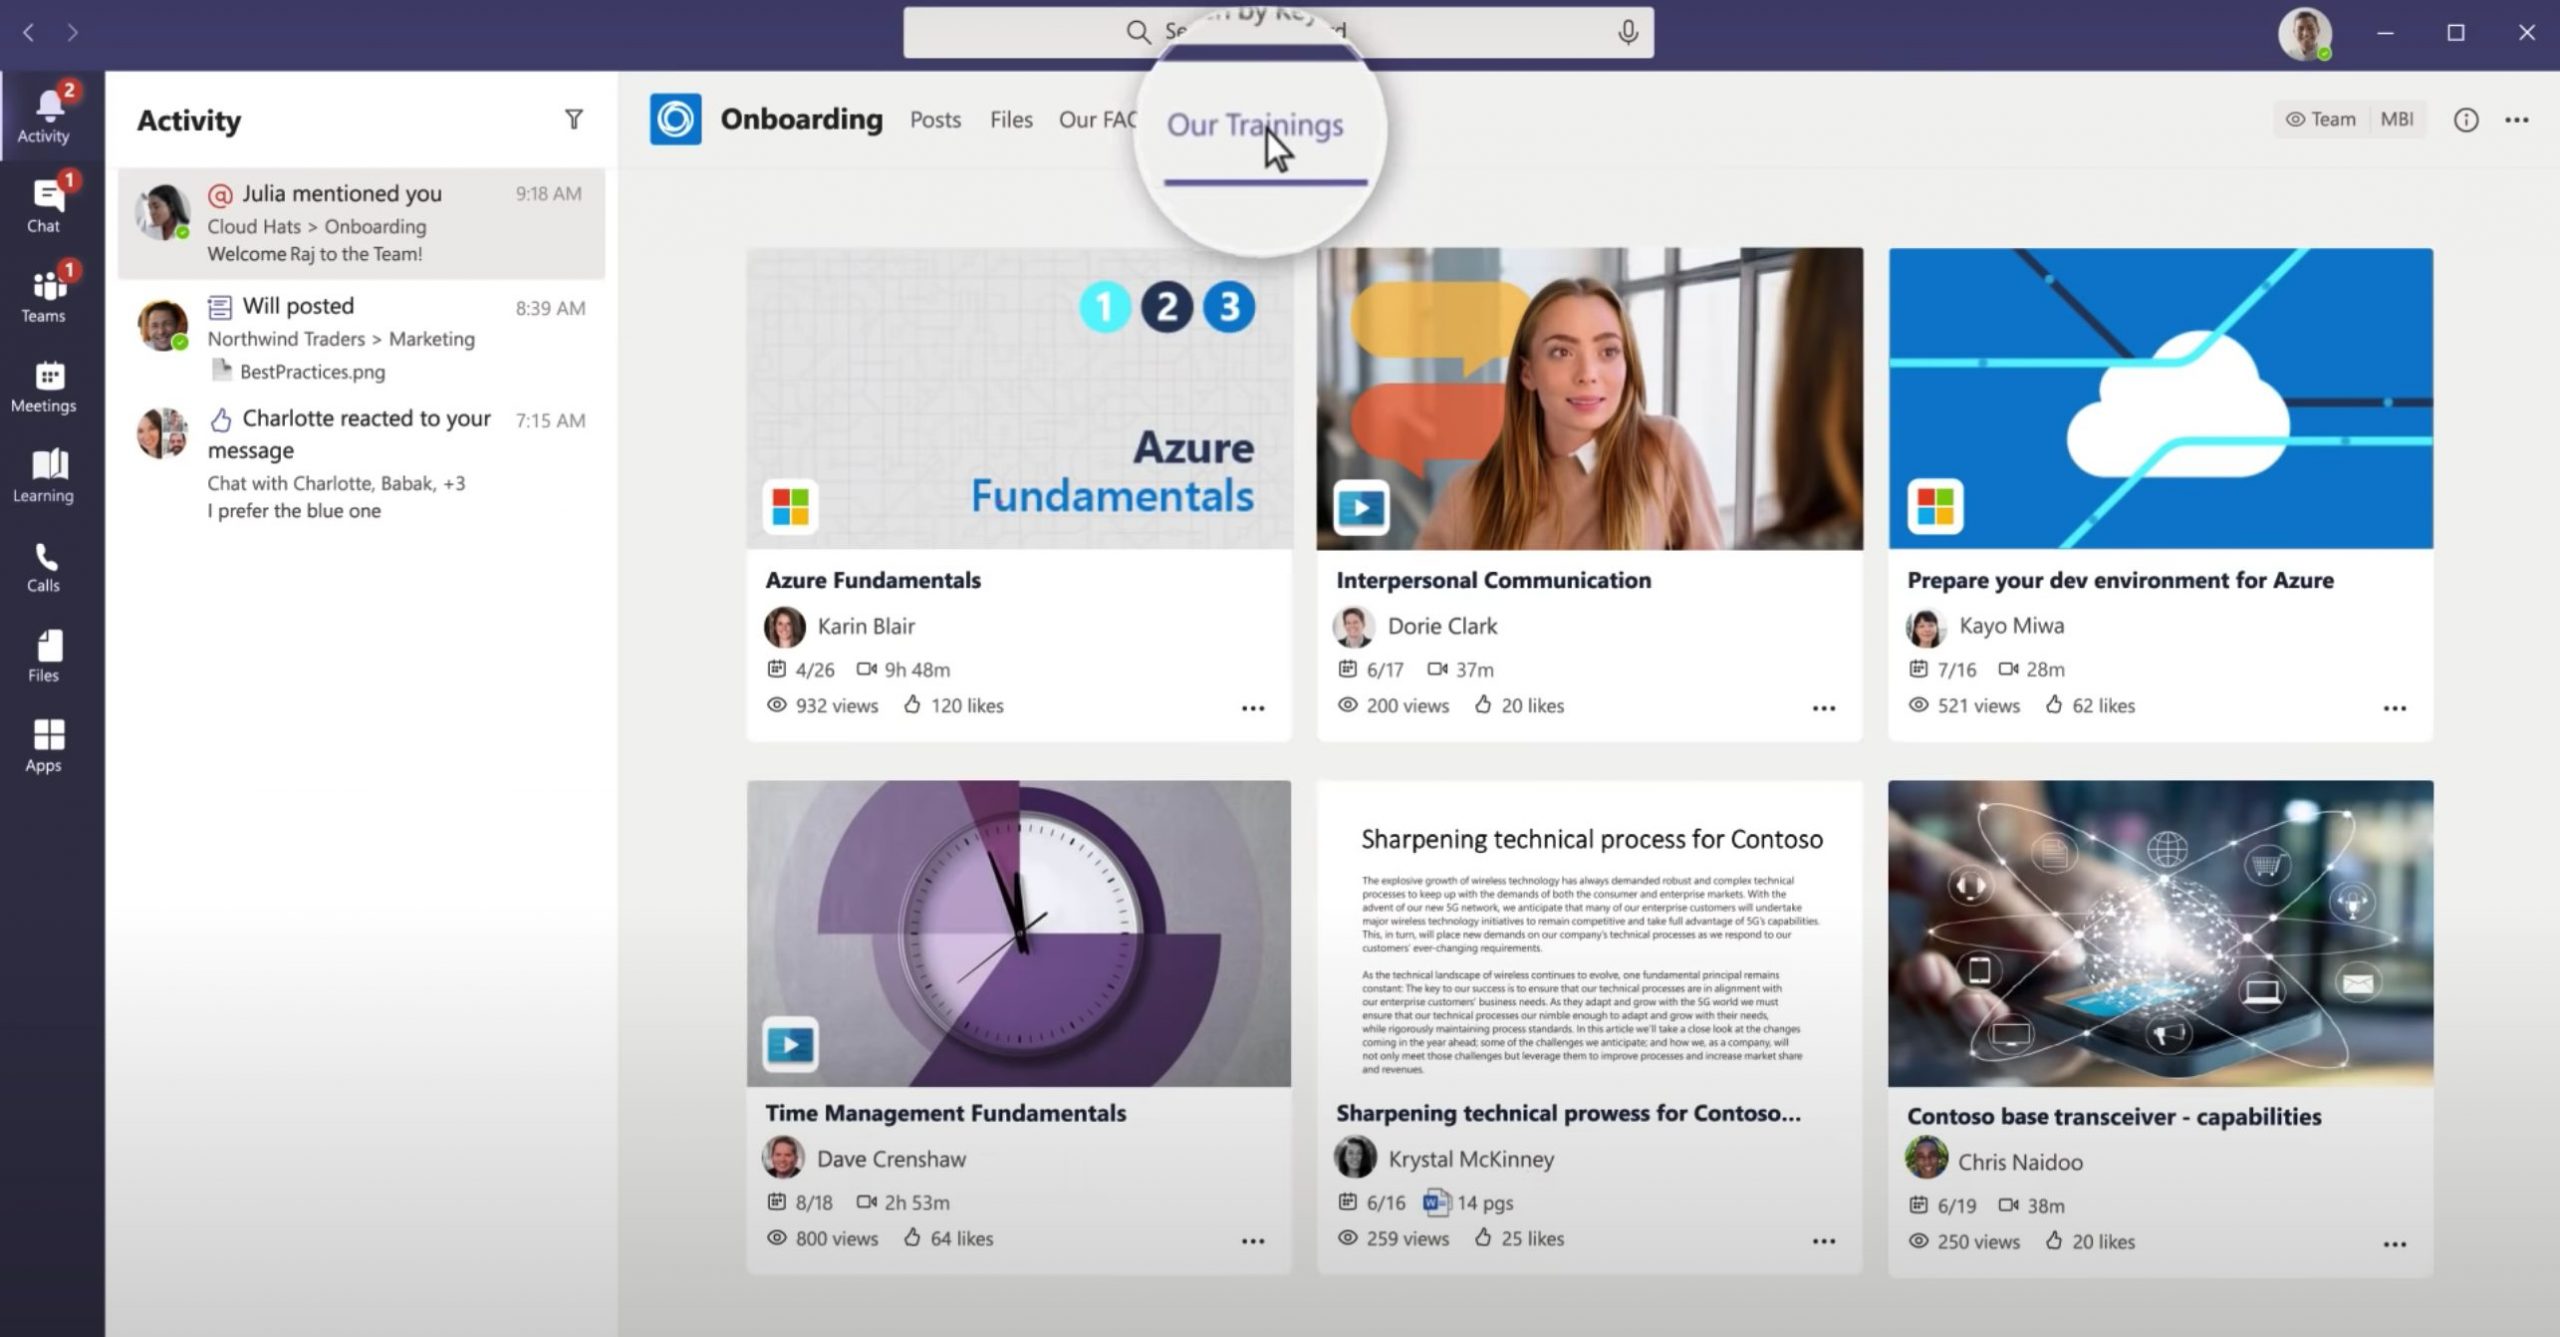The image size is (2560, 1337).
Task: Click the Activity filter funnel icon
Action: pyautogui.click(x=573, y=120)
